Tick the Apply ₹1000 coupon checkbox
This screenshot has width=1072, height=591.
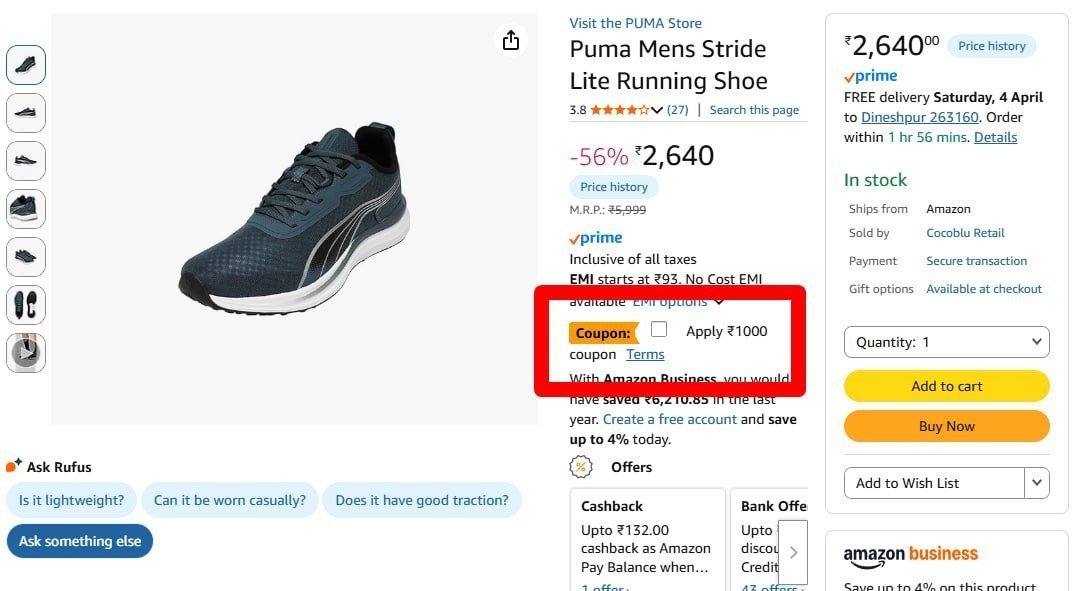[x=659, y=330]
